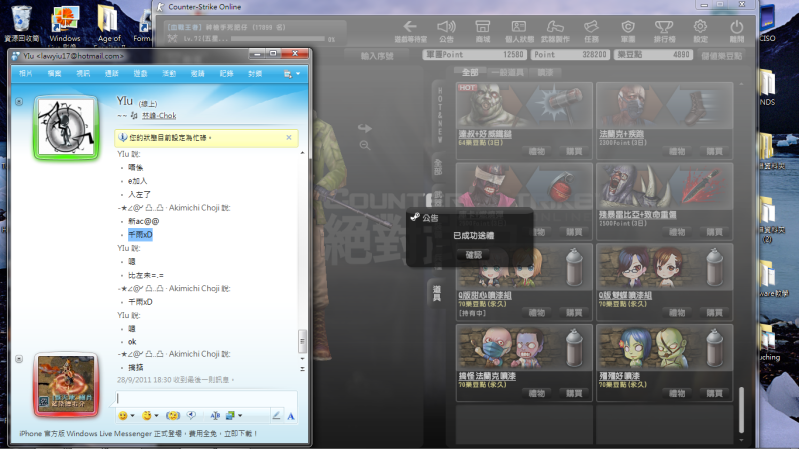Open 達叔+好感鐵鎚 item name link
Screen dimensions: 799x449
tap(485, 134)
